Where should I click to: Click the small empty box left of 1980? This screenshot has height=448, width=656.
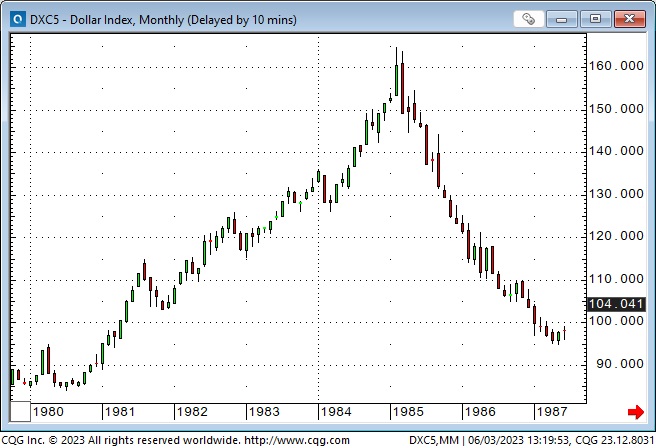(20, 412)
